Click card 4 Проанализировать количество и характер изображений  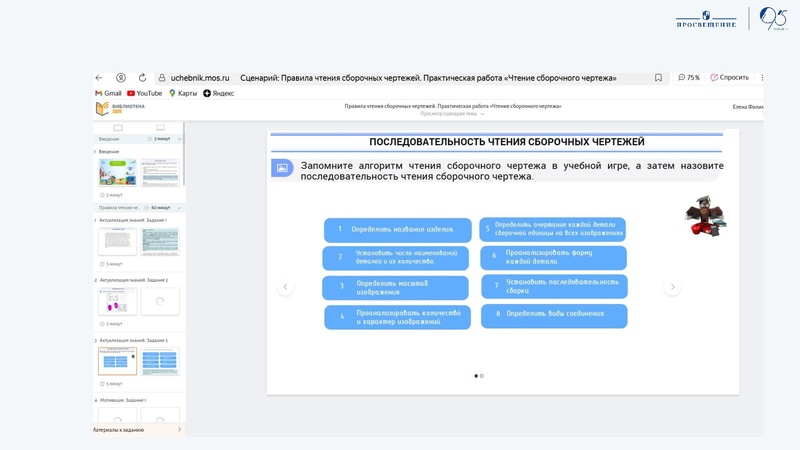pos(397,317)
